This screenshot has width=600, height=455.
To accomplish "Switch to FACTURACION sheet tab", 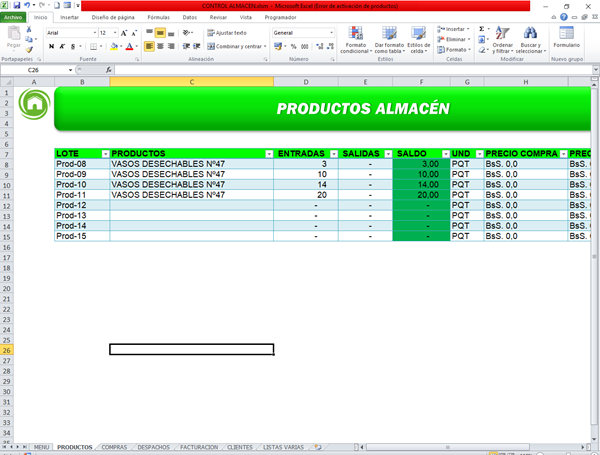I will [199, 447].
